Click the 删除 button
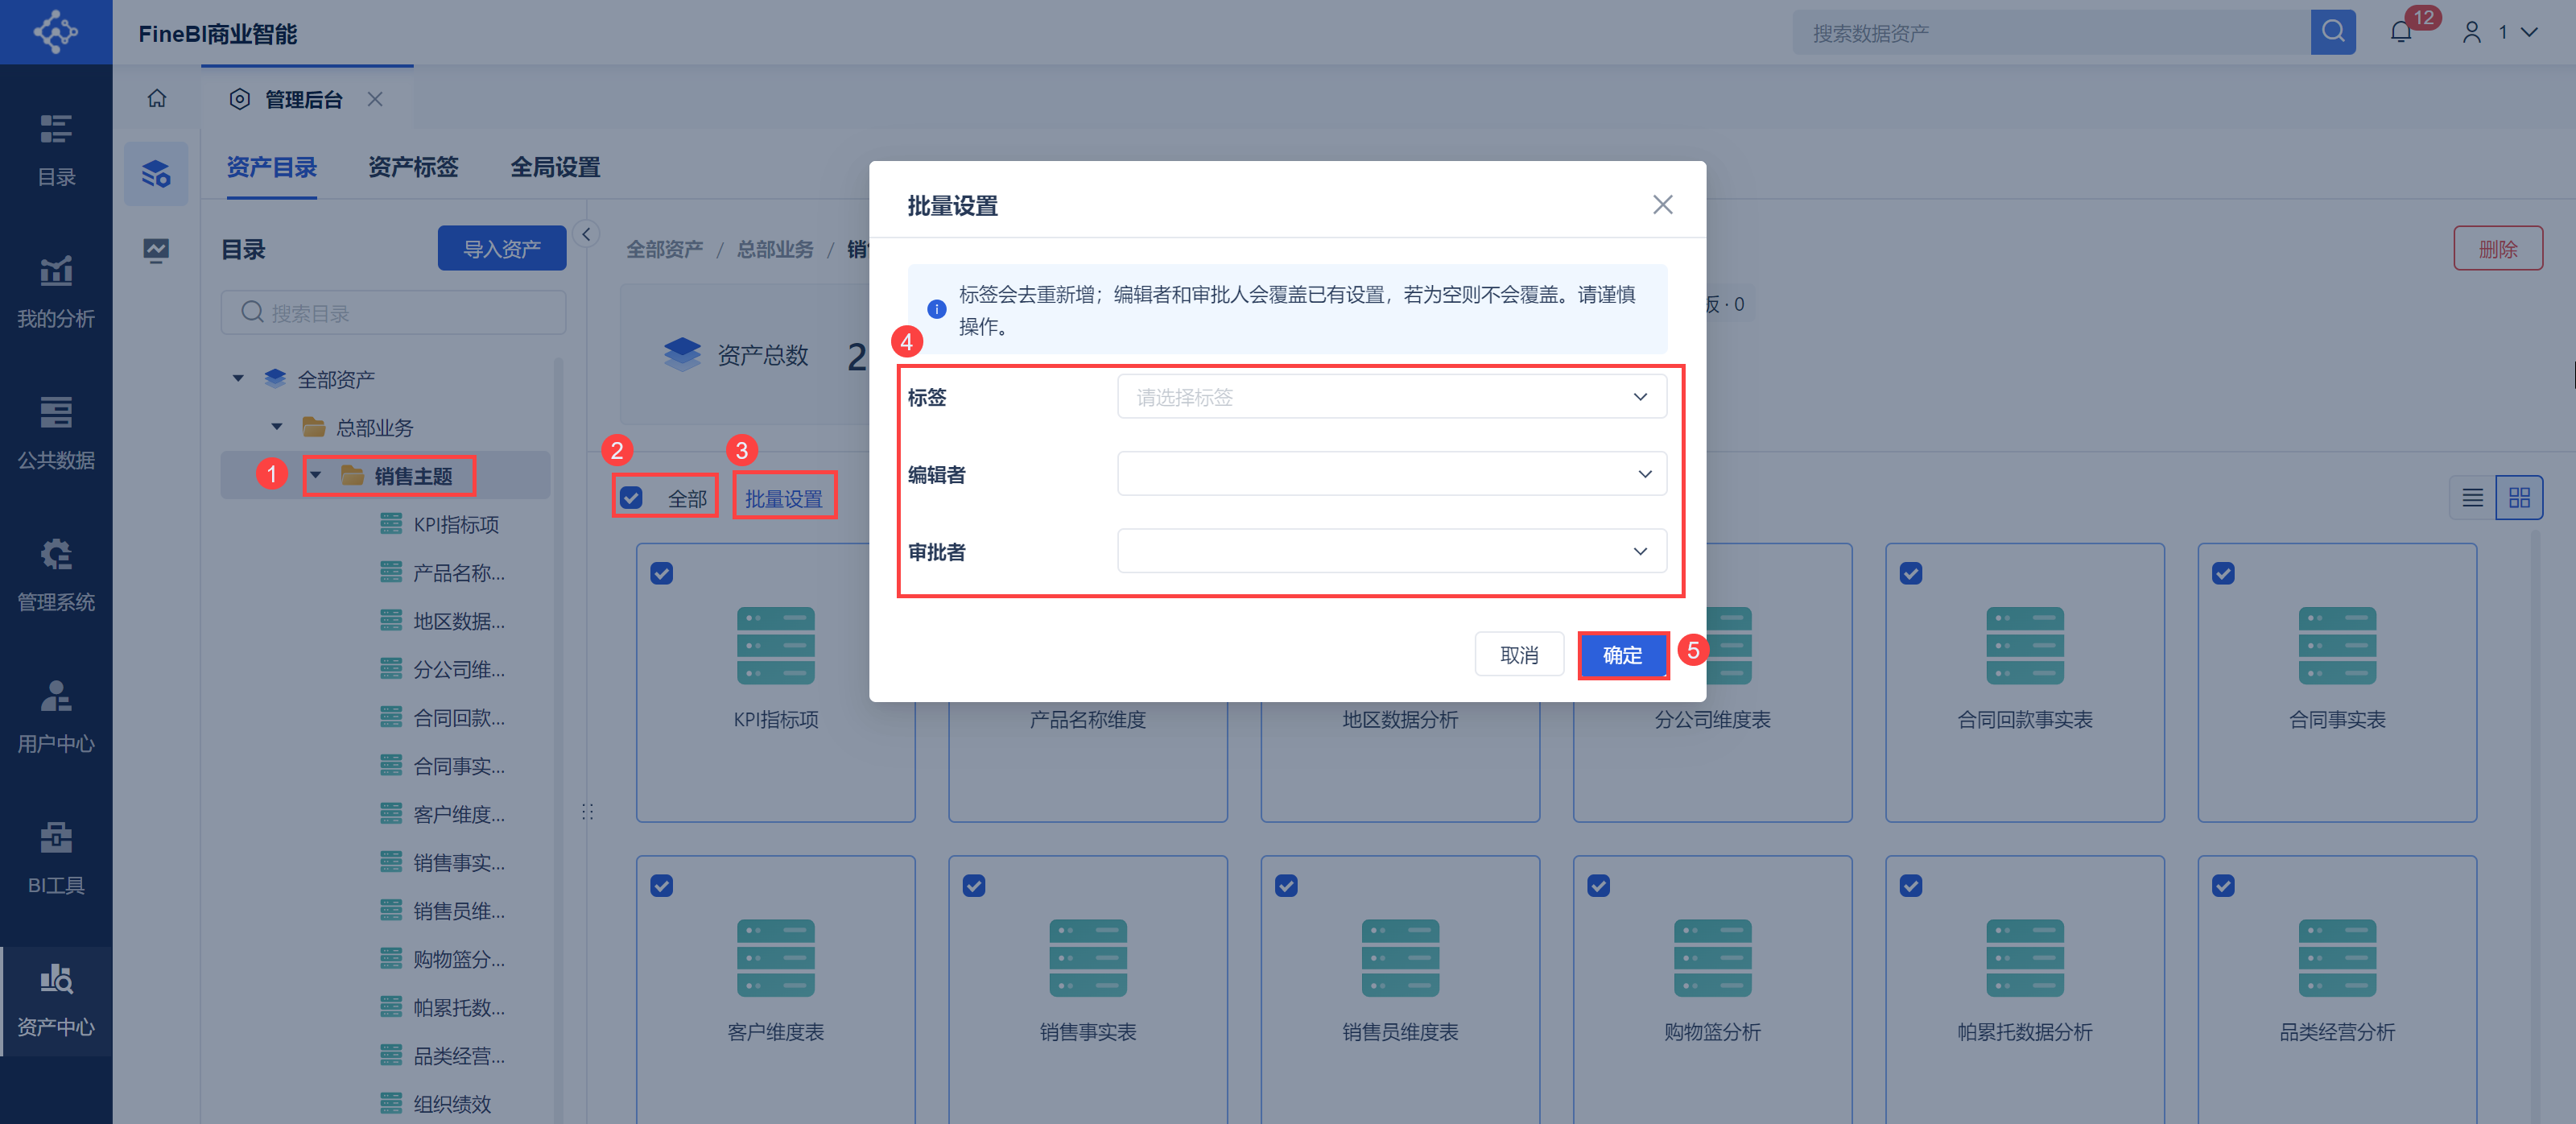This screenshot has height=1124, width=2576. 2497,248
